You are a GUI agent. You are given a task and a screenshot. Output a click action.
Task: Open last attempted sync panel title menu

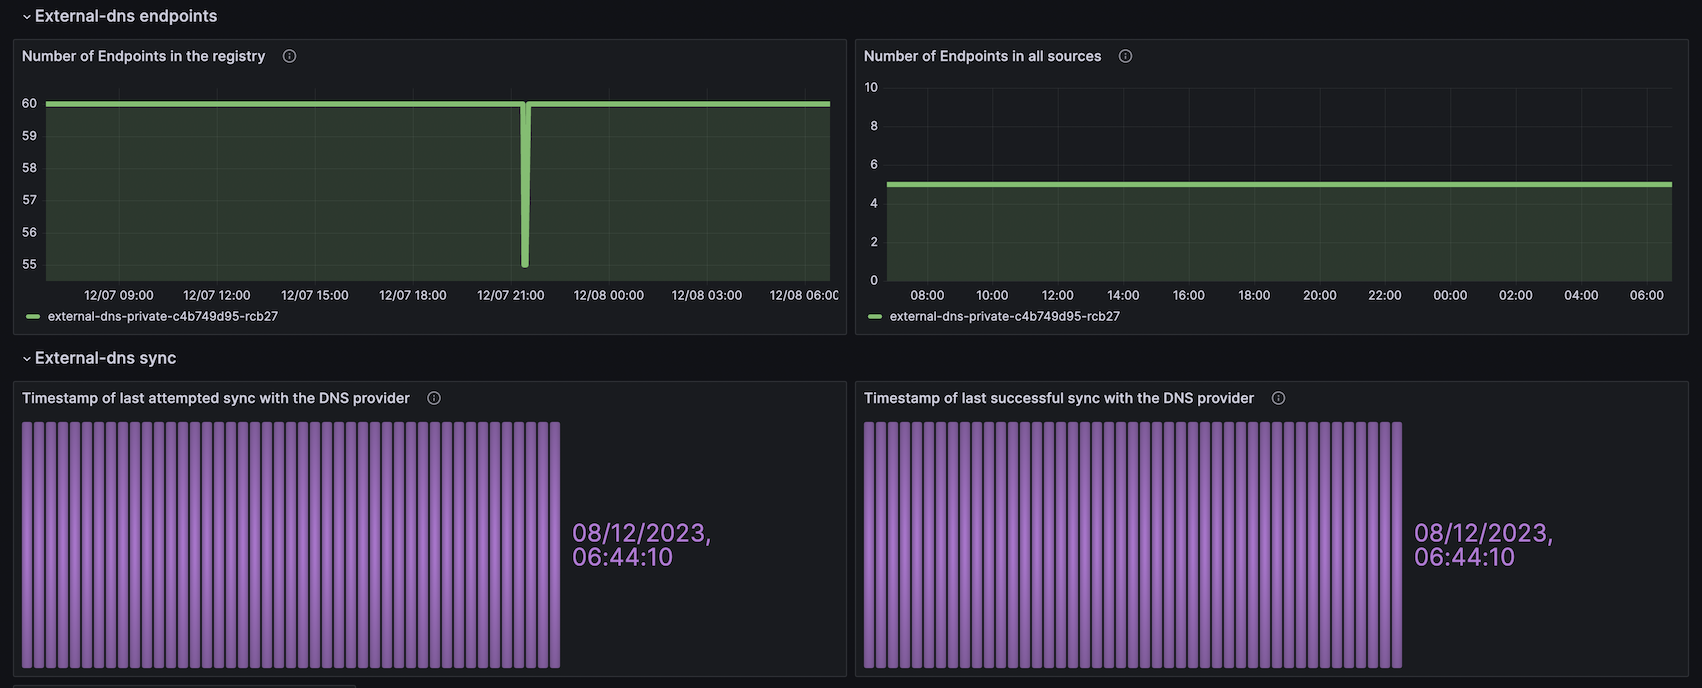[215, 398]
